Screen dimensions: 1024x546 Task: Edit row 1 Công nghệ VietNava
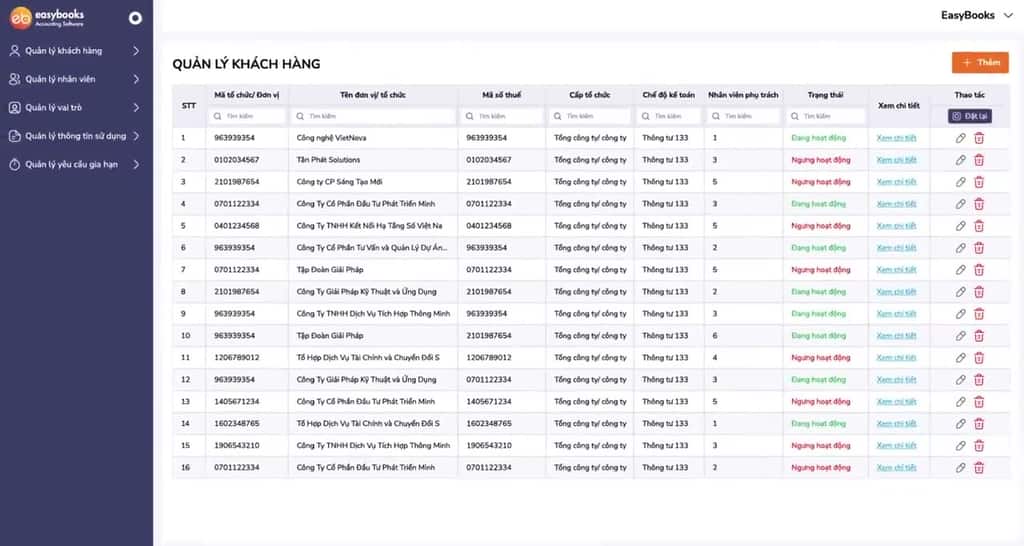960,138
